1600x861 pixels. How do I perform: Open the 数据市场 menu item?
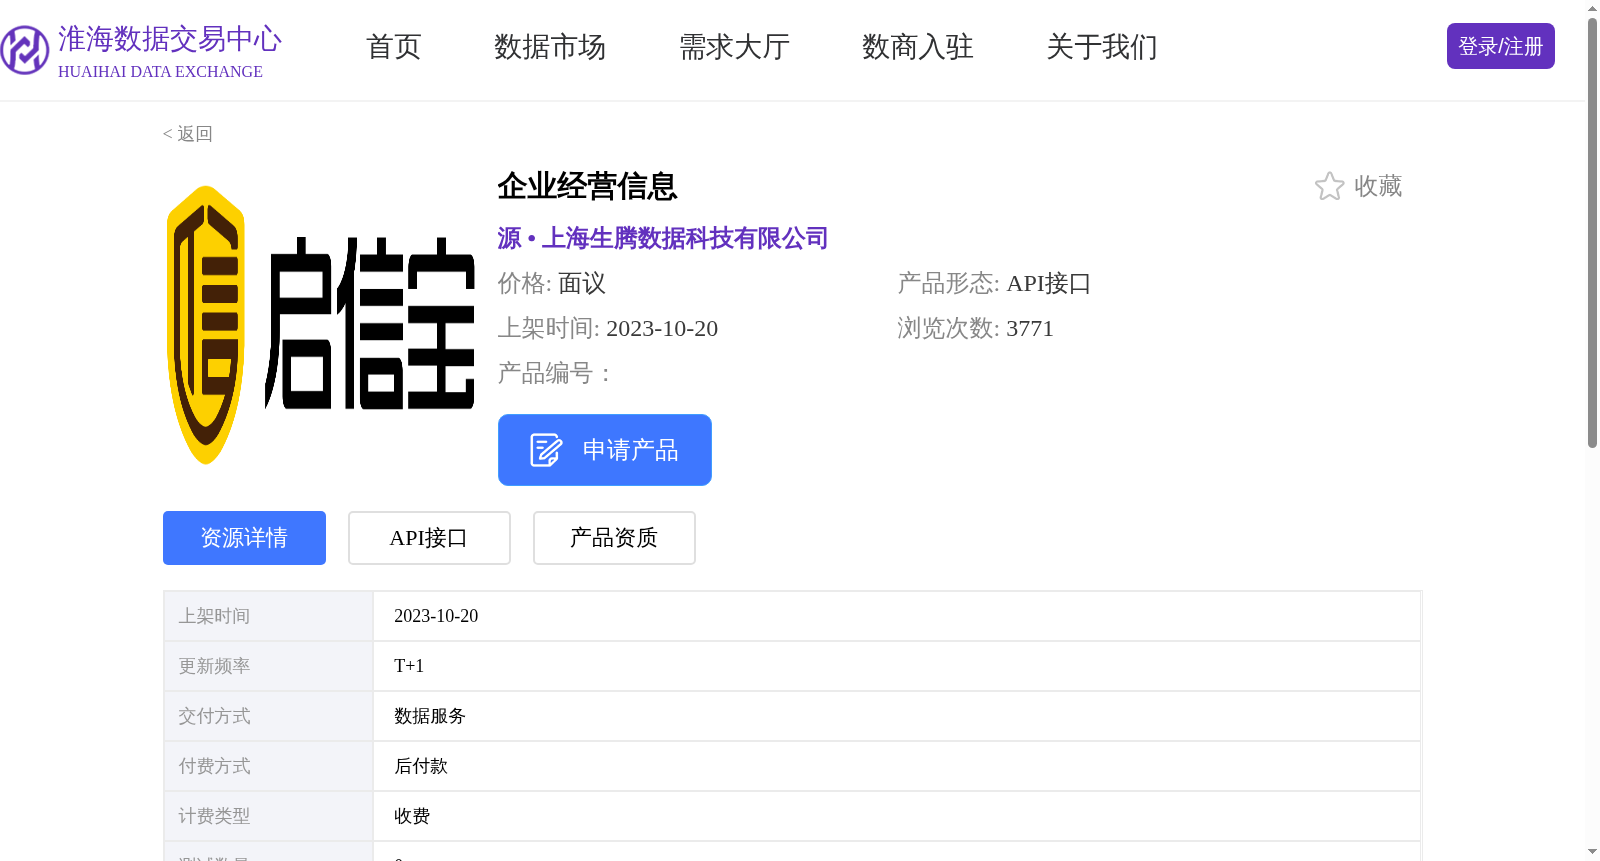point(550,47)
